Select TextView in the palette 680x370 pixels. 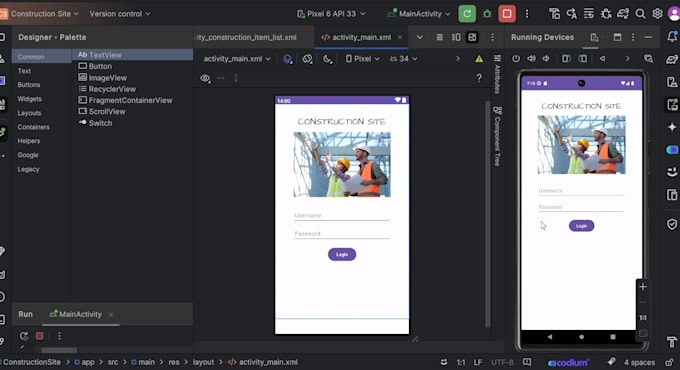pos(132,55)
